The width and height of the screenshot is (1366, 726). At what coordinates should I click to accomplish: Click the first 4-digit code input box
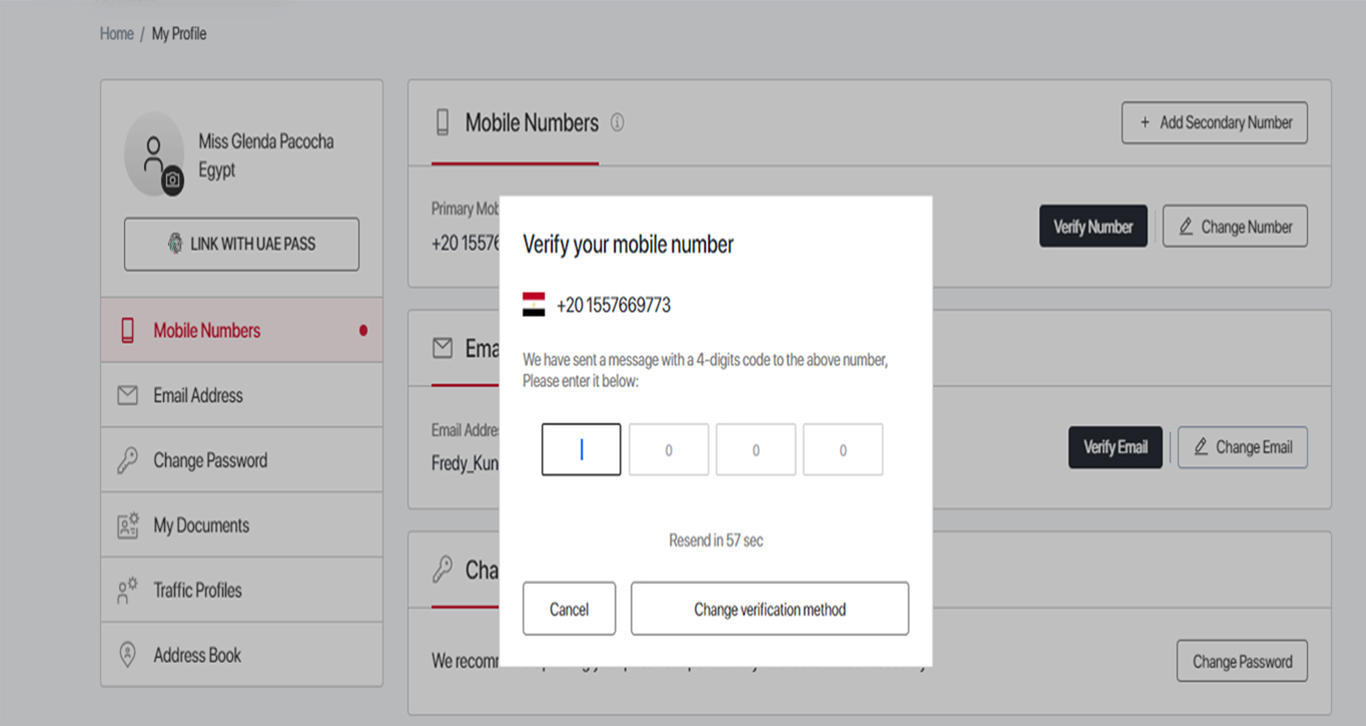[x=581, y=449]
